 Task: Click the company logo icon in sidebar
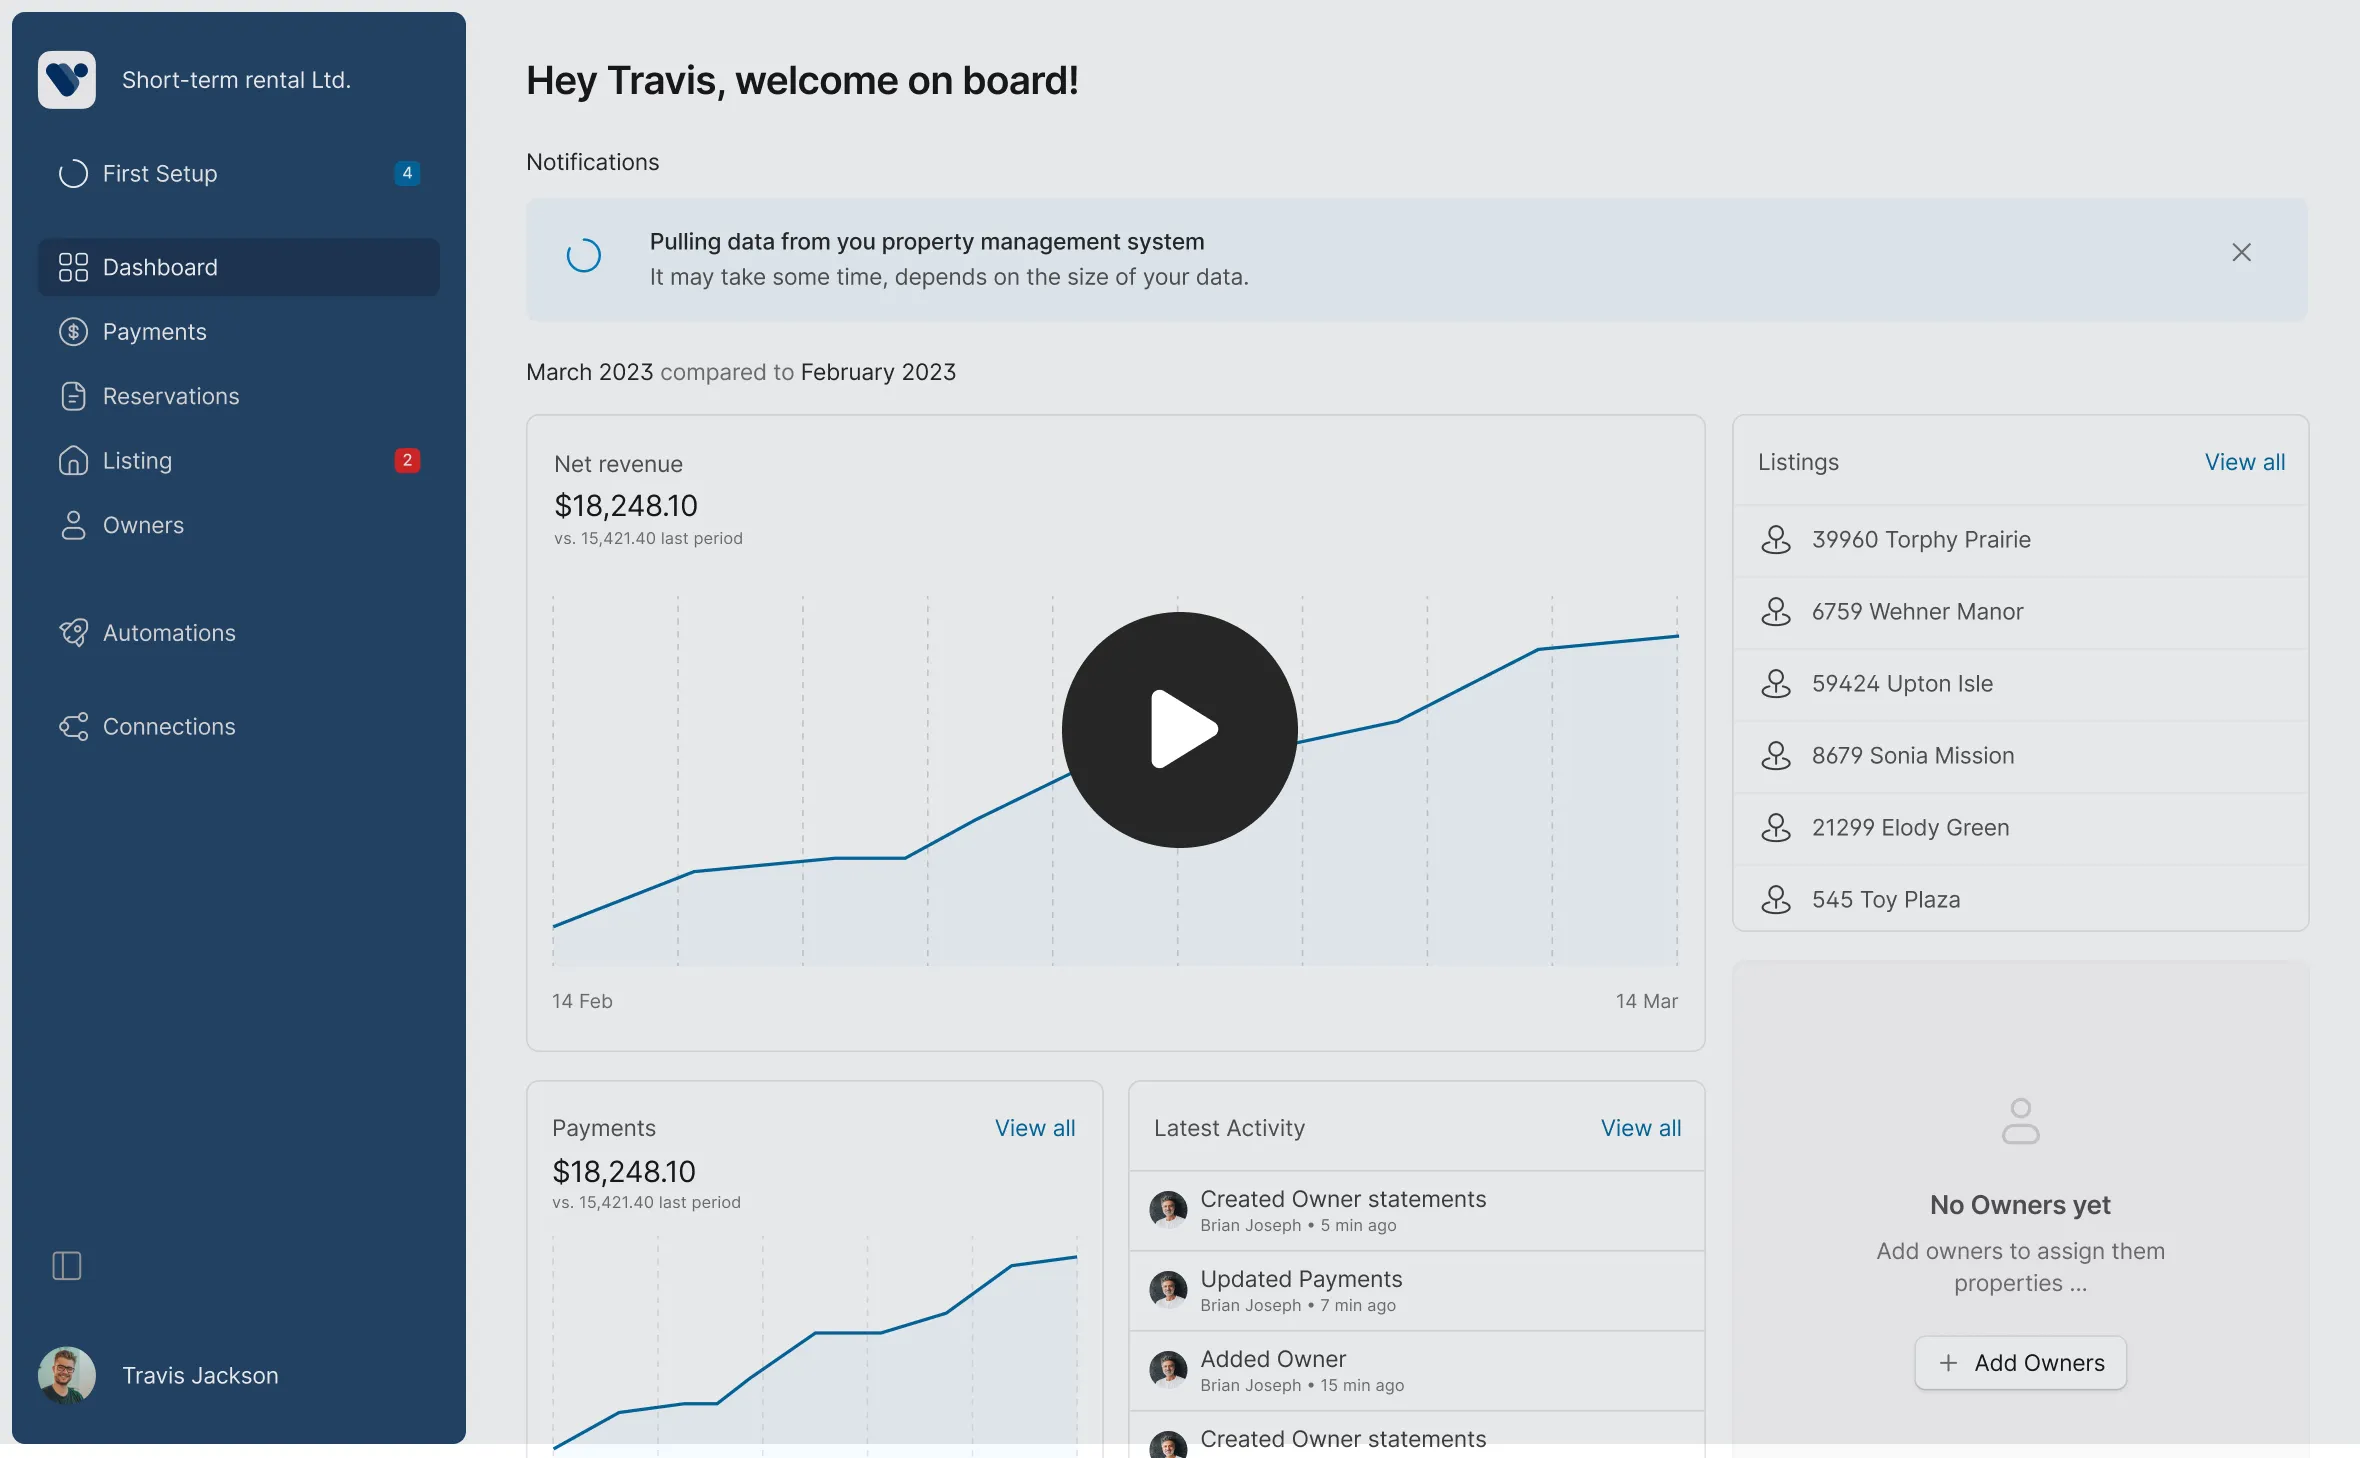pyautogui.click(x=67, y=80)
